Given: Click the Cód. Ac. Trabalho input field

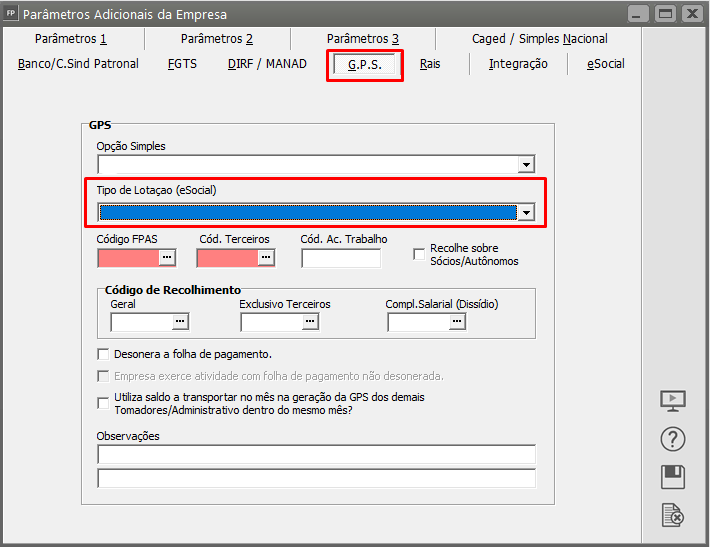Looking at the screenshot, I should pyautogui.click(x=341, y=258).
